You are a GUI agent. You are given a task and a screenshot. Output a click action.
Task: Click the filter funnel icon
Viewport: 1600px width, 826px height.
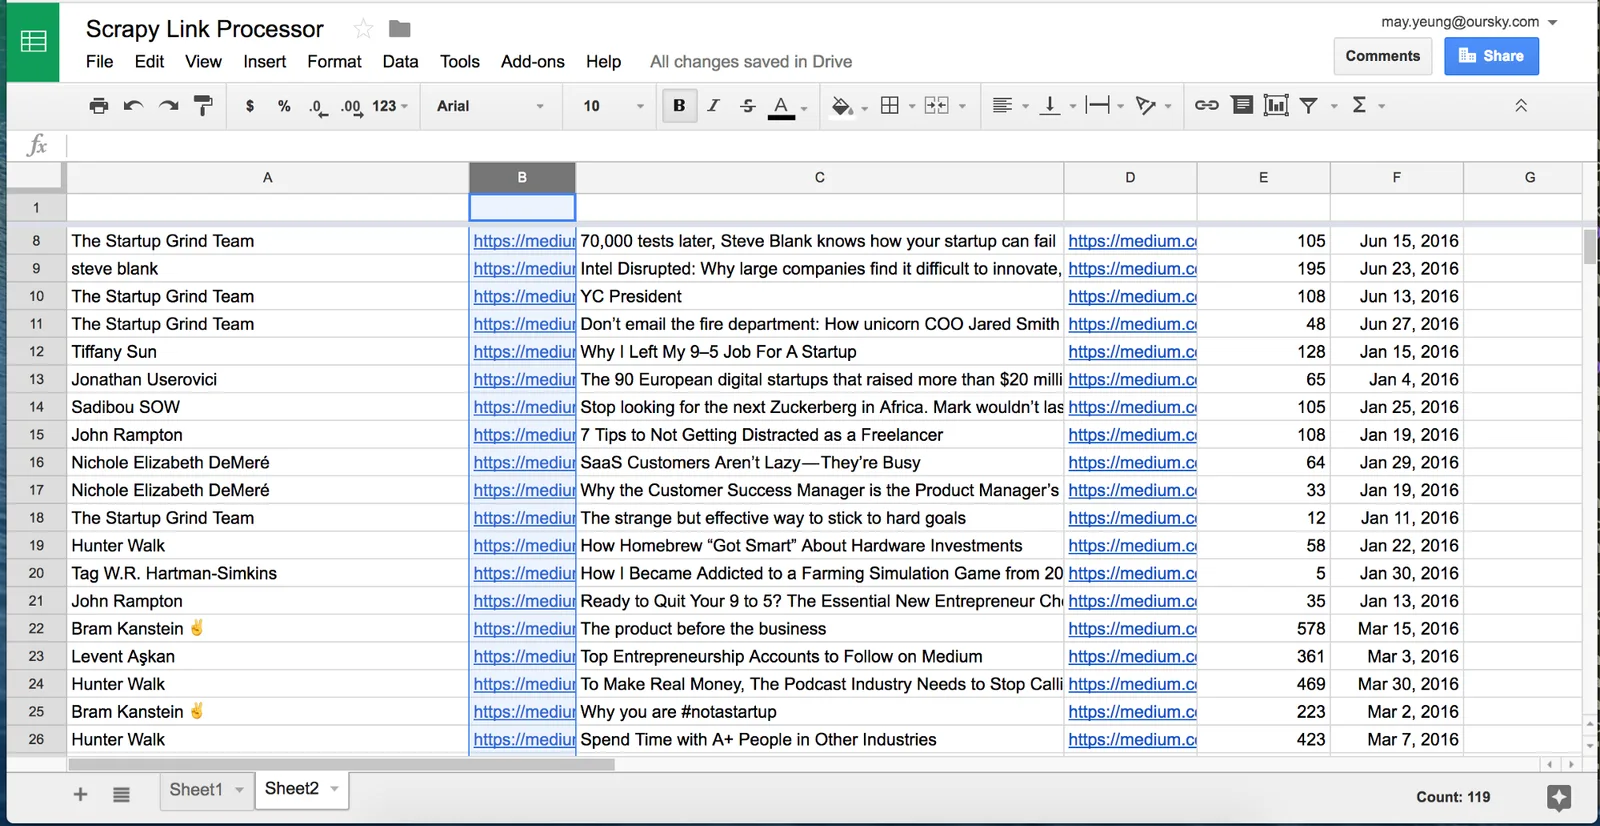pyautogui.click(x=1309, y=105)
